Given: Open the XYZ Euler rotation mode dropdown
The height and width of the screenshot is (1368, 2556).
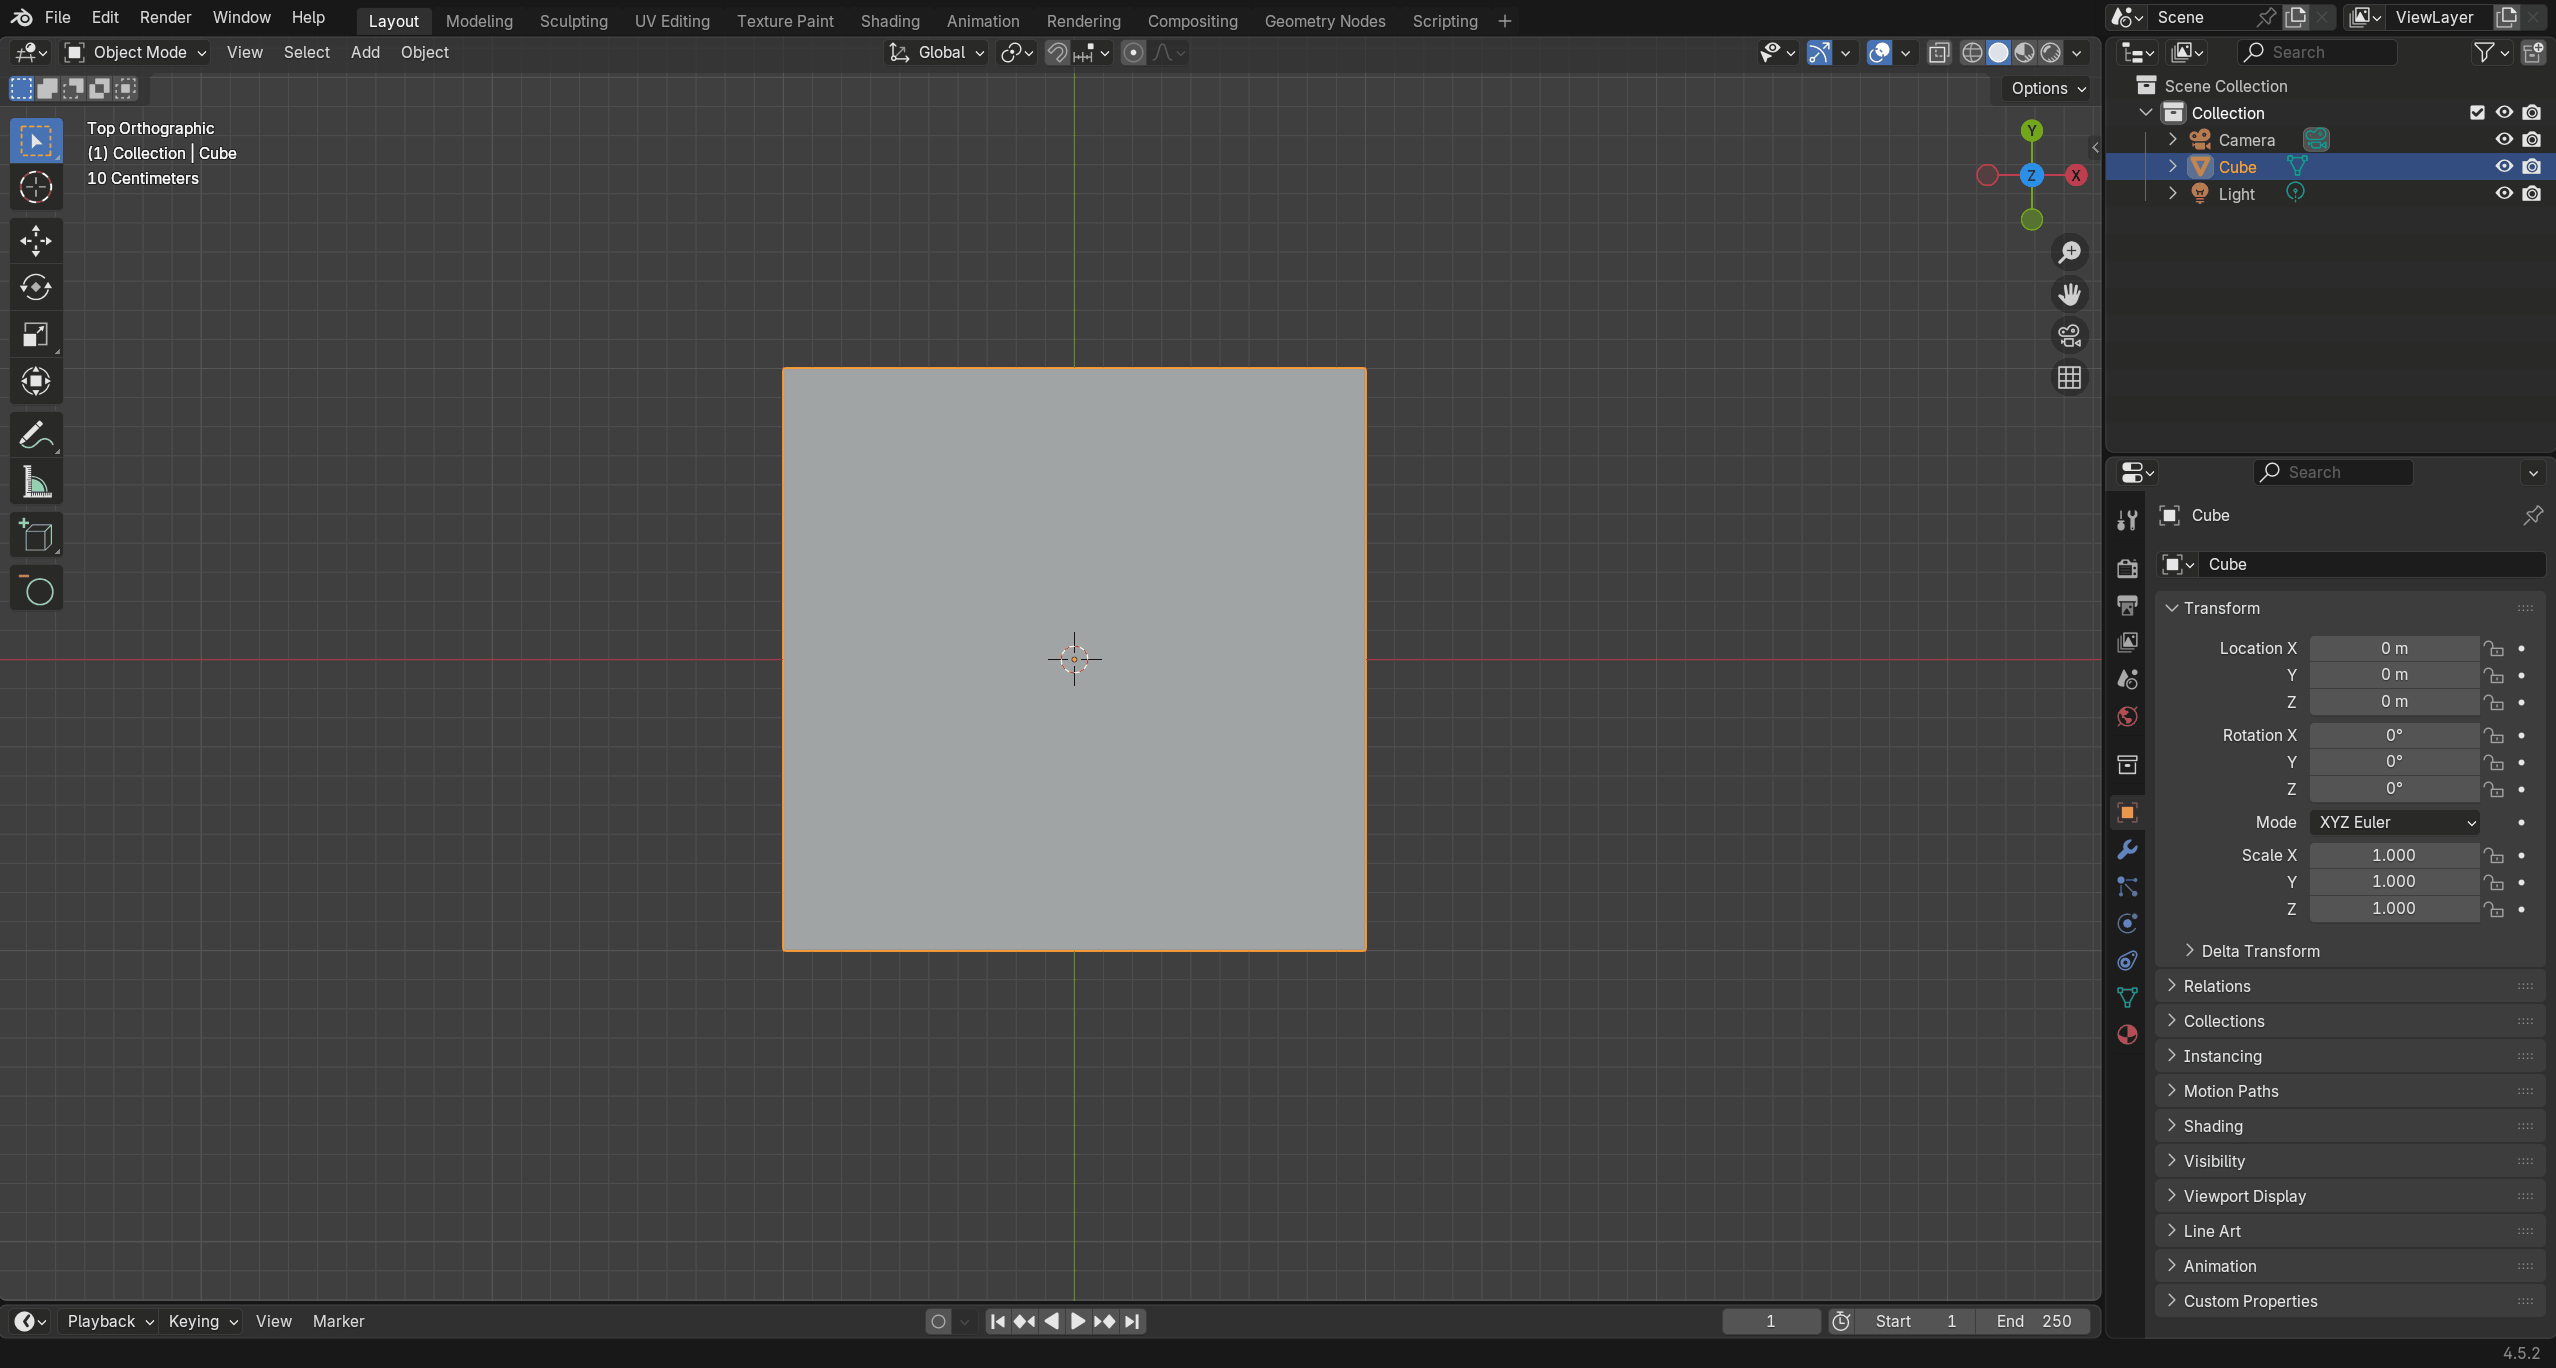Looking at the screenshot, I should tap(2394, 822).
